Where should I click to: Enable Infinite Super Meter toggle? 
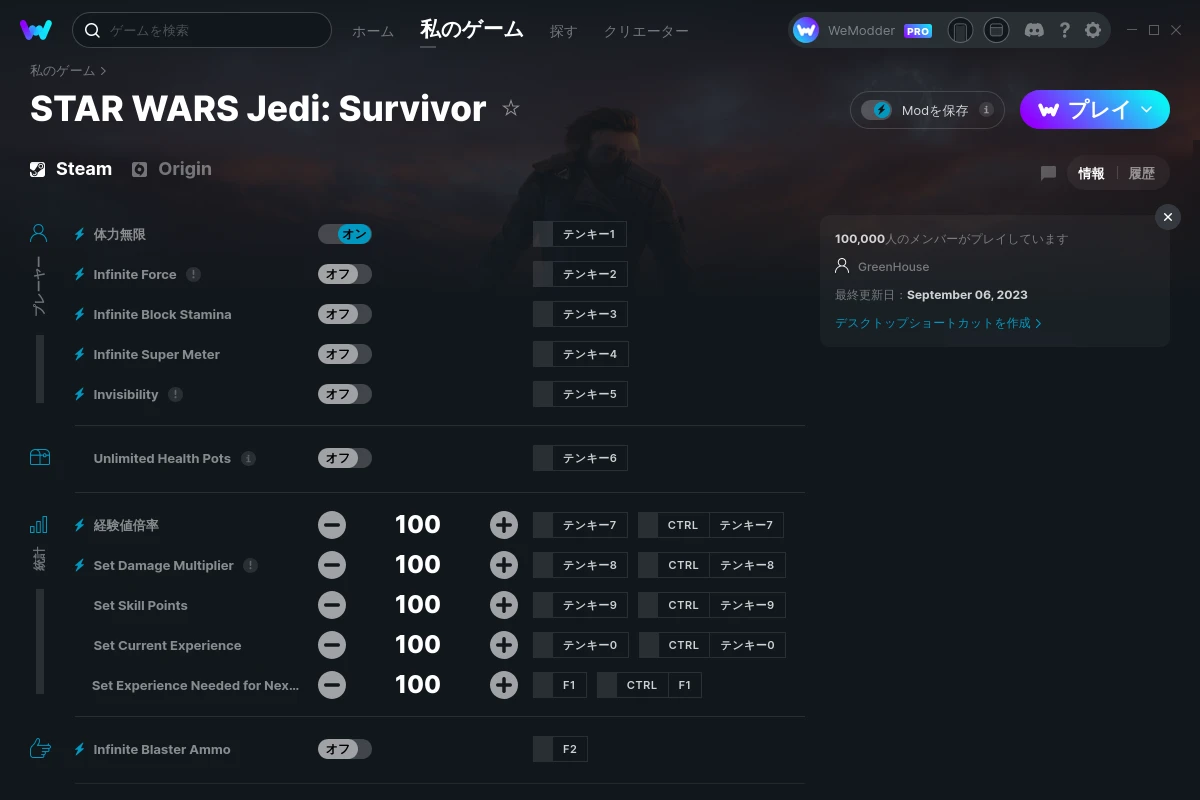point(345,354)
